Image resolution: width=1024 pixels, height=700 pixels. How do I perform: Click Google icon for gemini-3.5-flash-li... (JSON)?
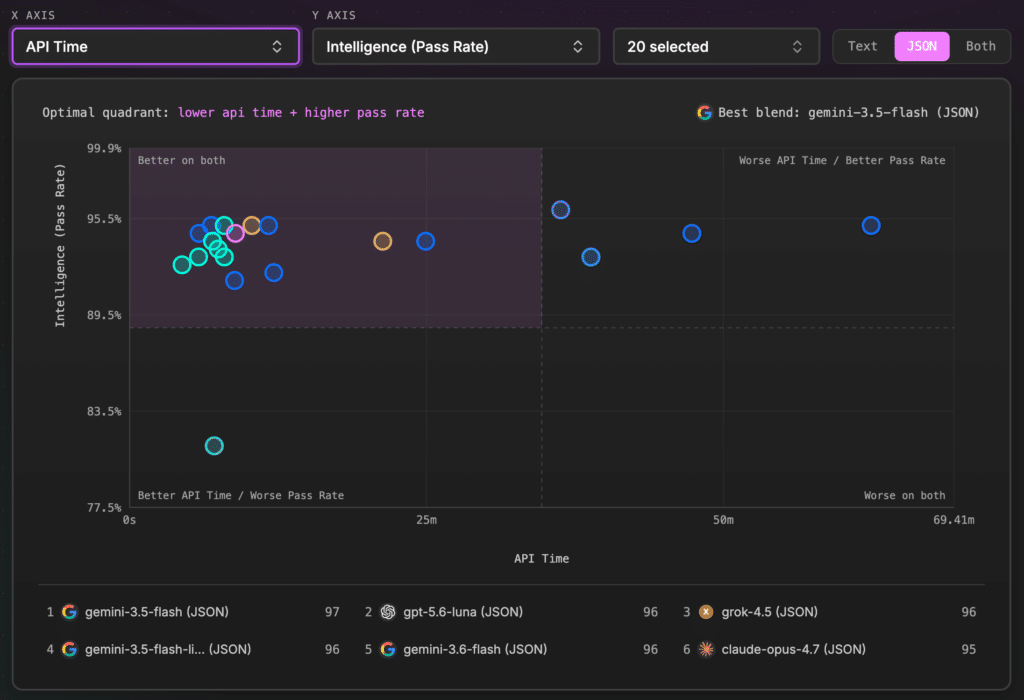tap(69, 649)
